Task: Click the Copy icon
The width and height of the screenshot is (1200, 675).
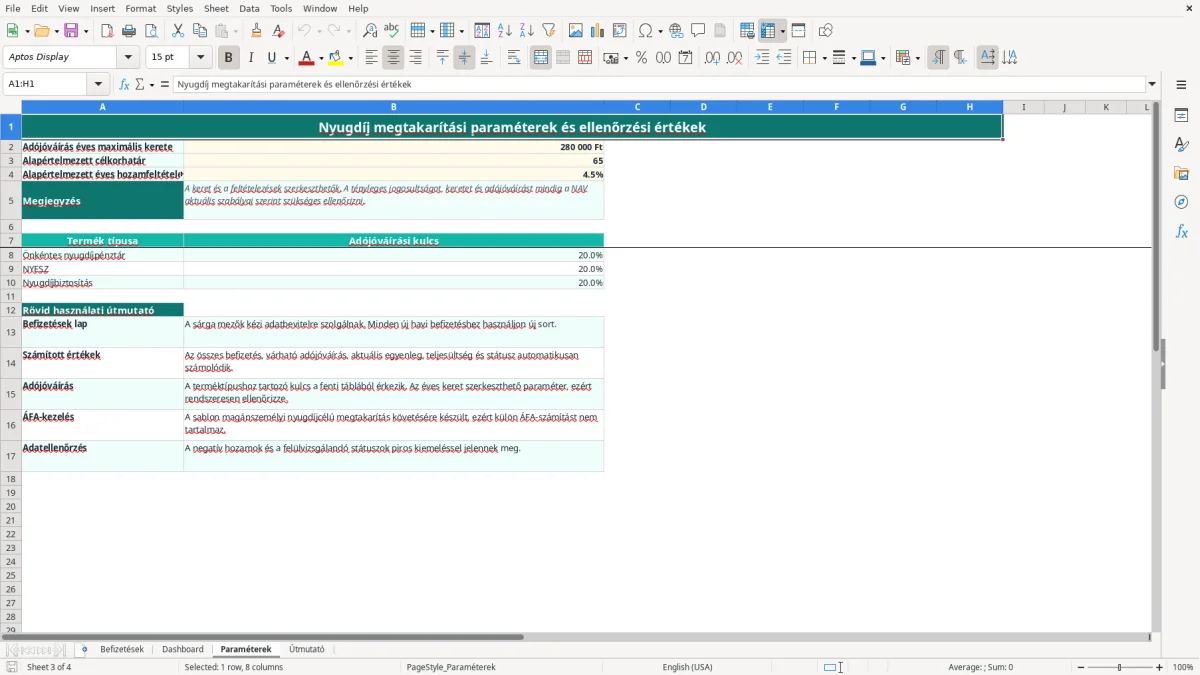Action: click(x=200, y=31)
